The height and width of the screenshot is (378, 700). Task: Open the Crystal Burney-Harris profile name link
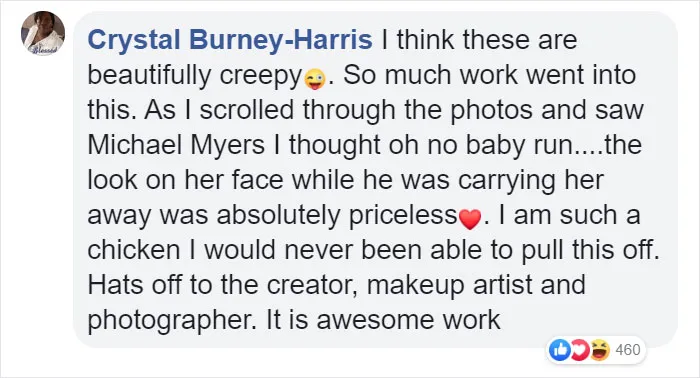[230, 40]
